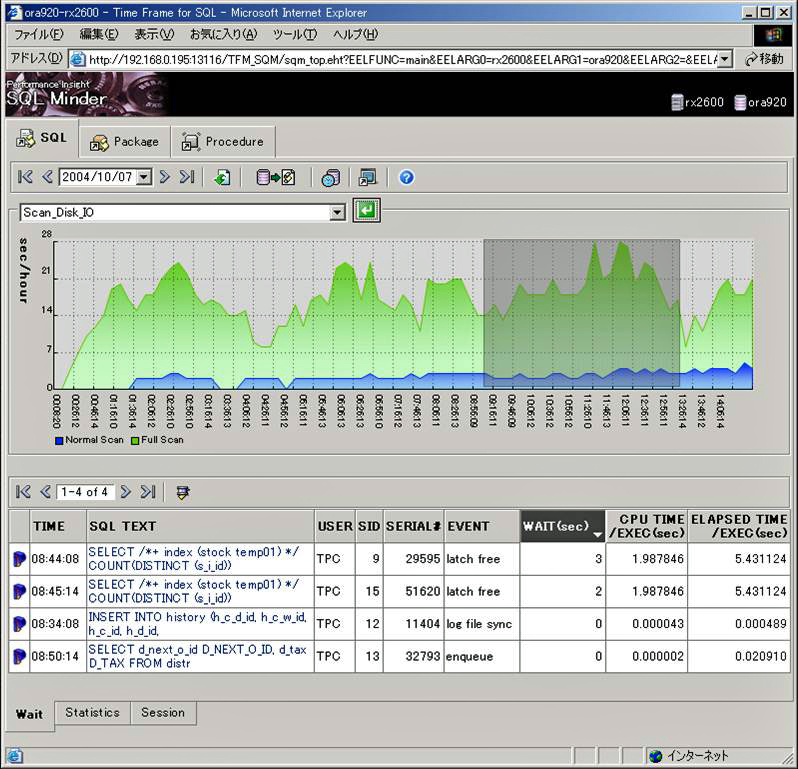This screenshot has height=769, width=798.
Task: Click the green import page icon in toolbar
Action: pos(222,178)
